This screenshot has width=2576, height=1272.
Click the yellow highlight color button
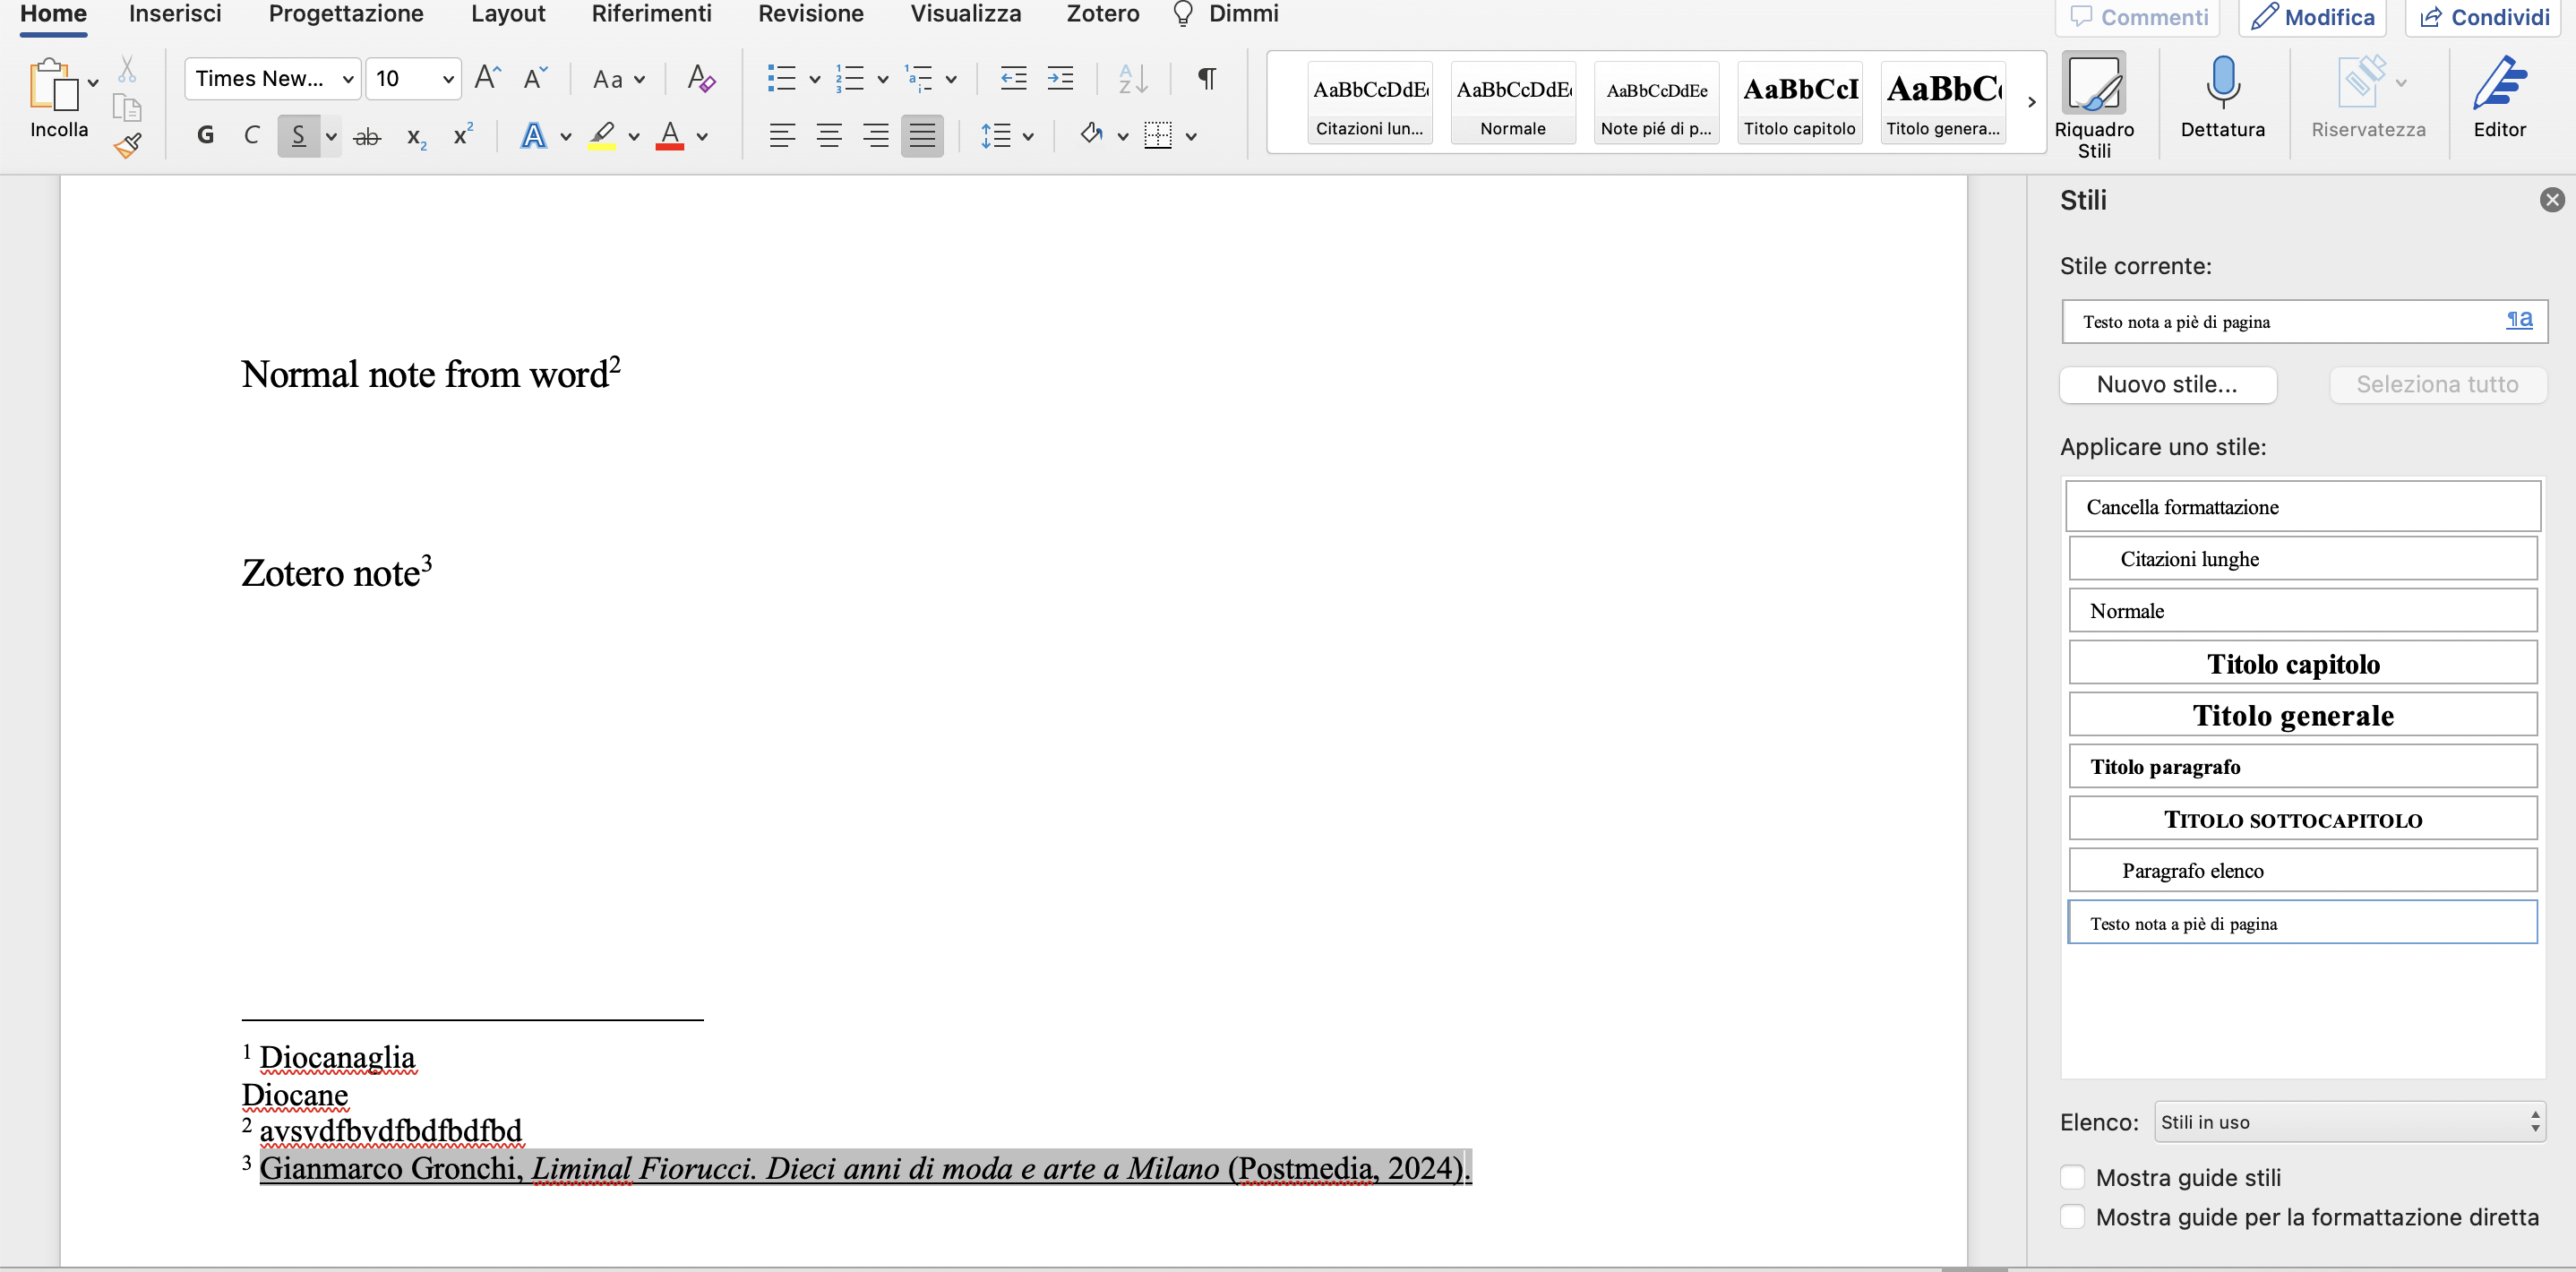[x=601, y=136]
